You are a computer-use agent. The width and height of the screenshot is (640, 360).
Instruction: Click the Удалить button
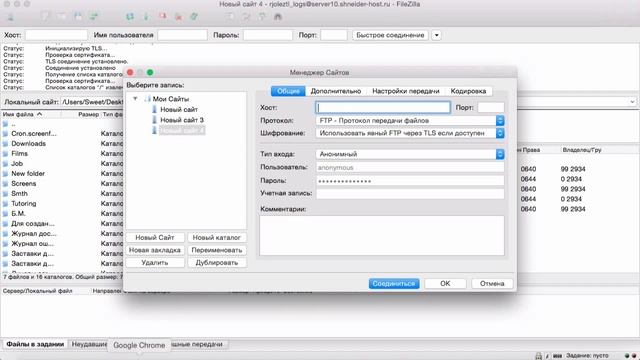click(155, 262)
